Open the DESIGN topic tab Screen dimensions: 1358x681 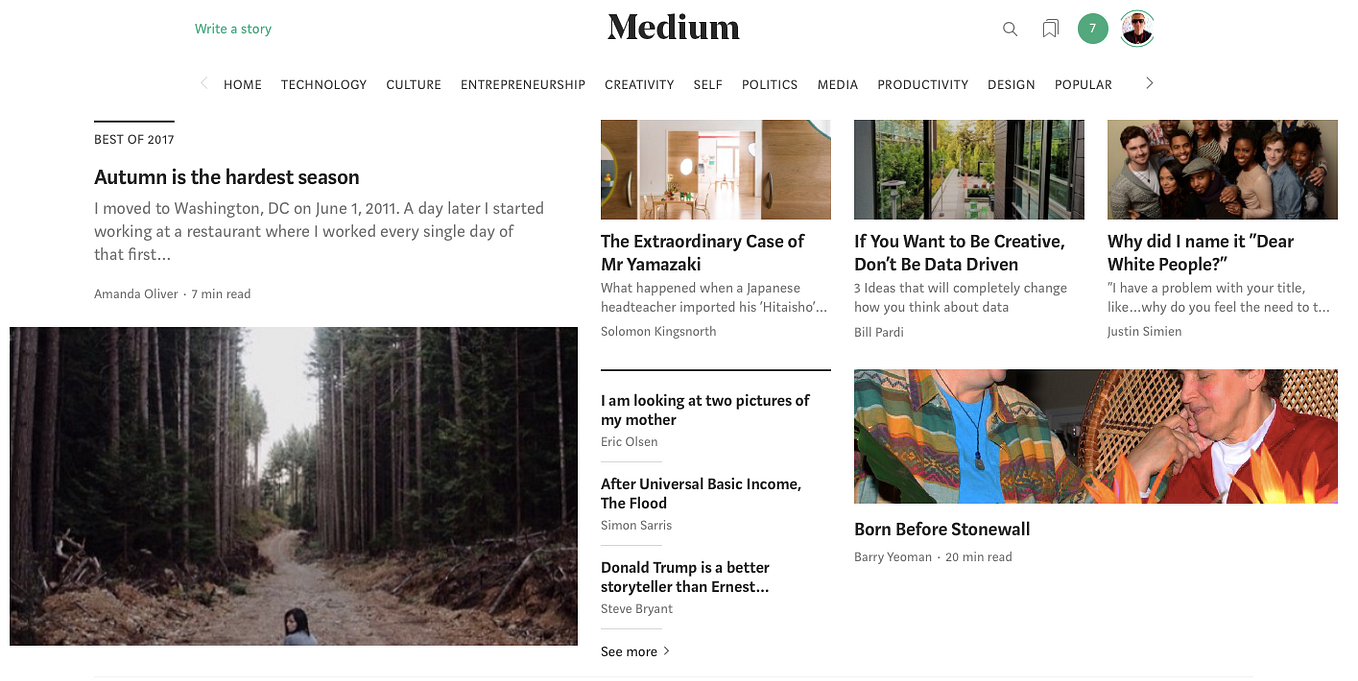click(x=1011, y=85)
